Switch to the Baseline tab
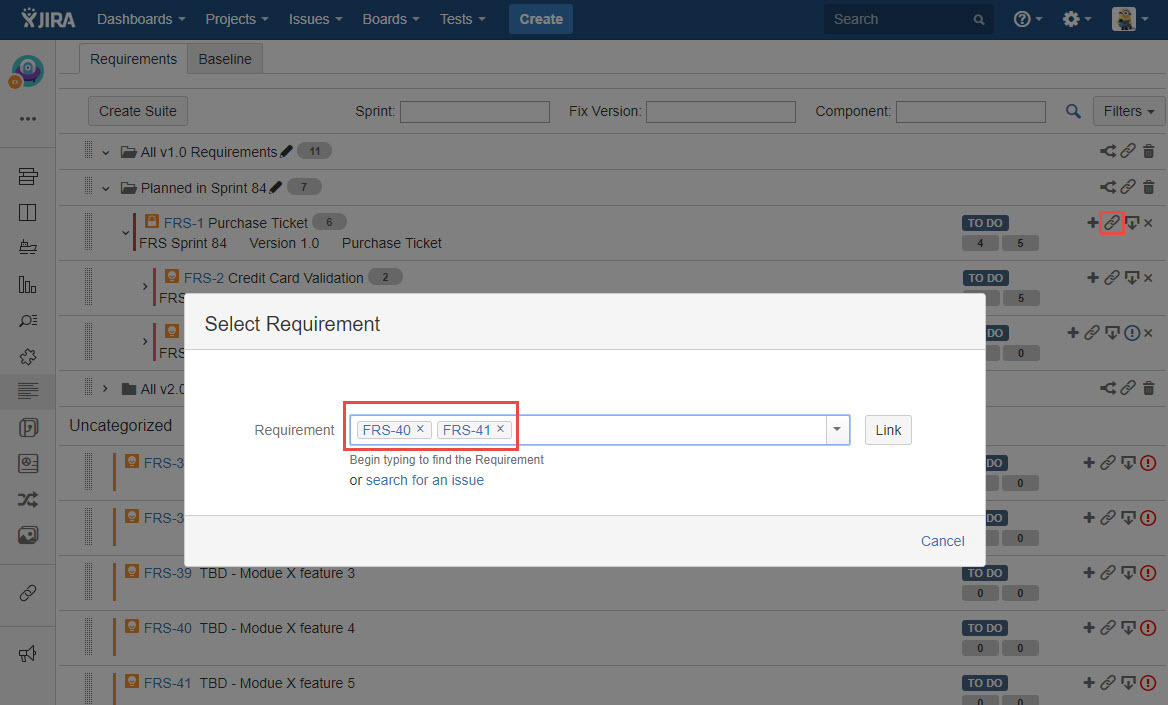Image resolution: width=1168 pixels, height=705 pixels. click(225, 59)
